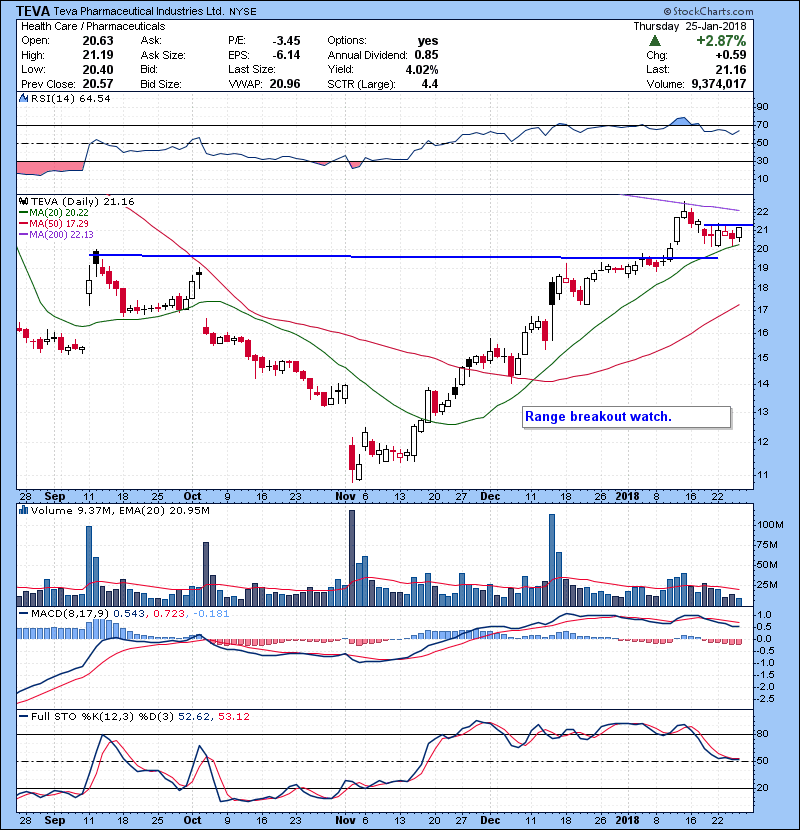Click the MACD histogram value -0.181
The image size is (800, 830).
211,614
